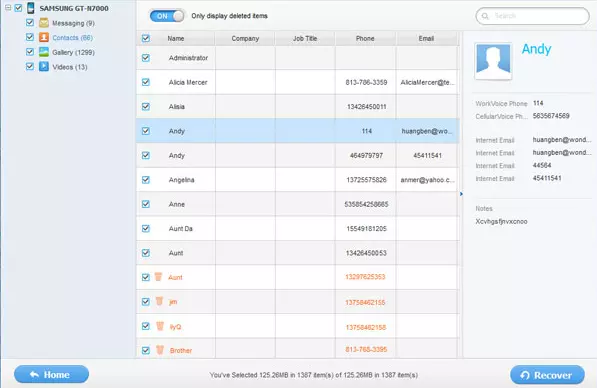The width and height of the screenshot is (597, 388).
Task: Uncheck the Alisia contact checkbox
Action: pyautogui.click(x=146, y=107)
